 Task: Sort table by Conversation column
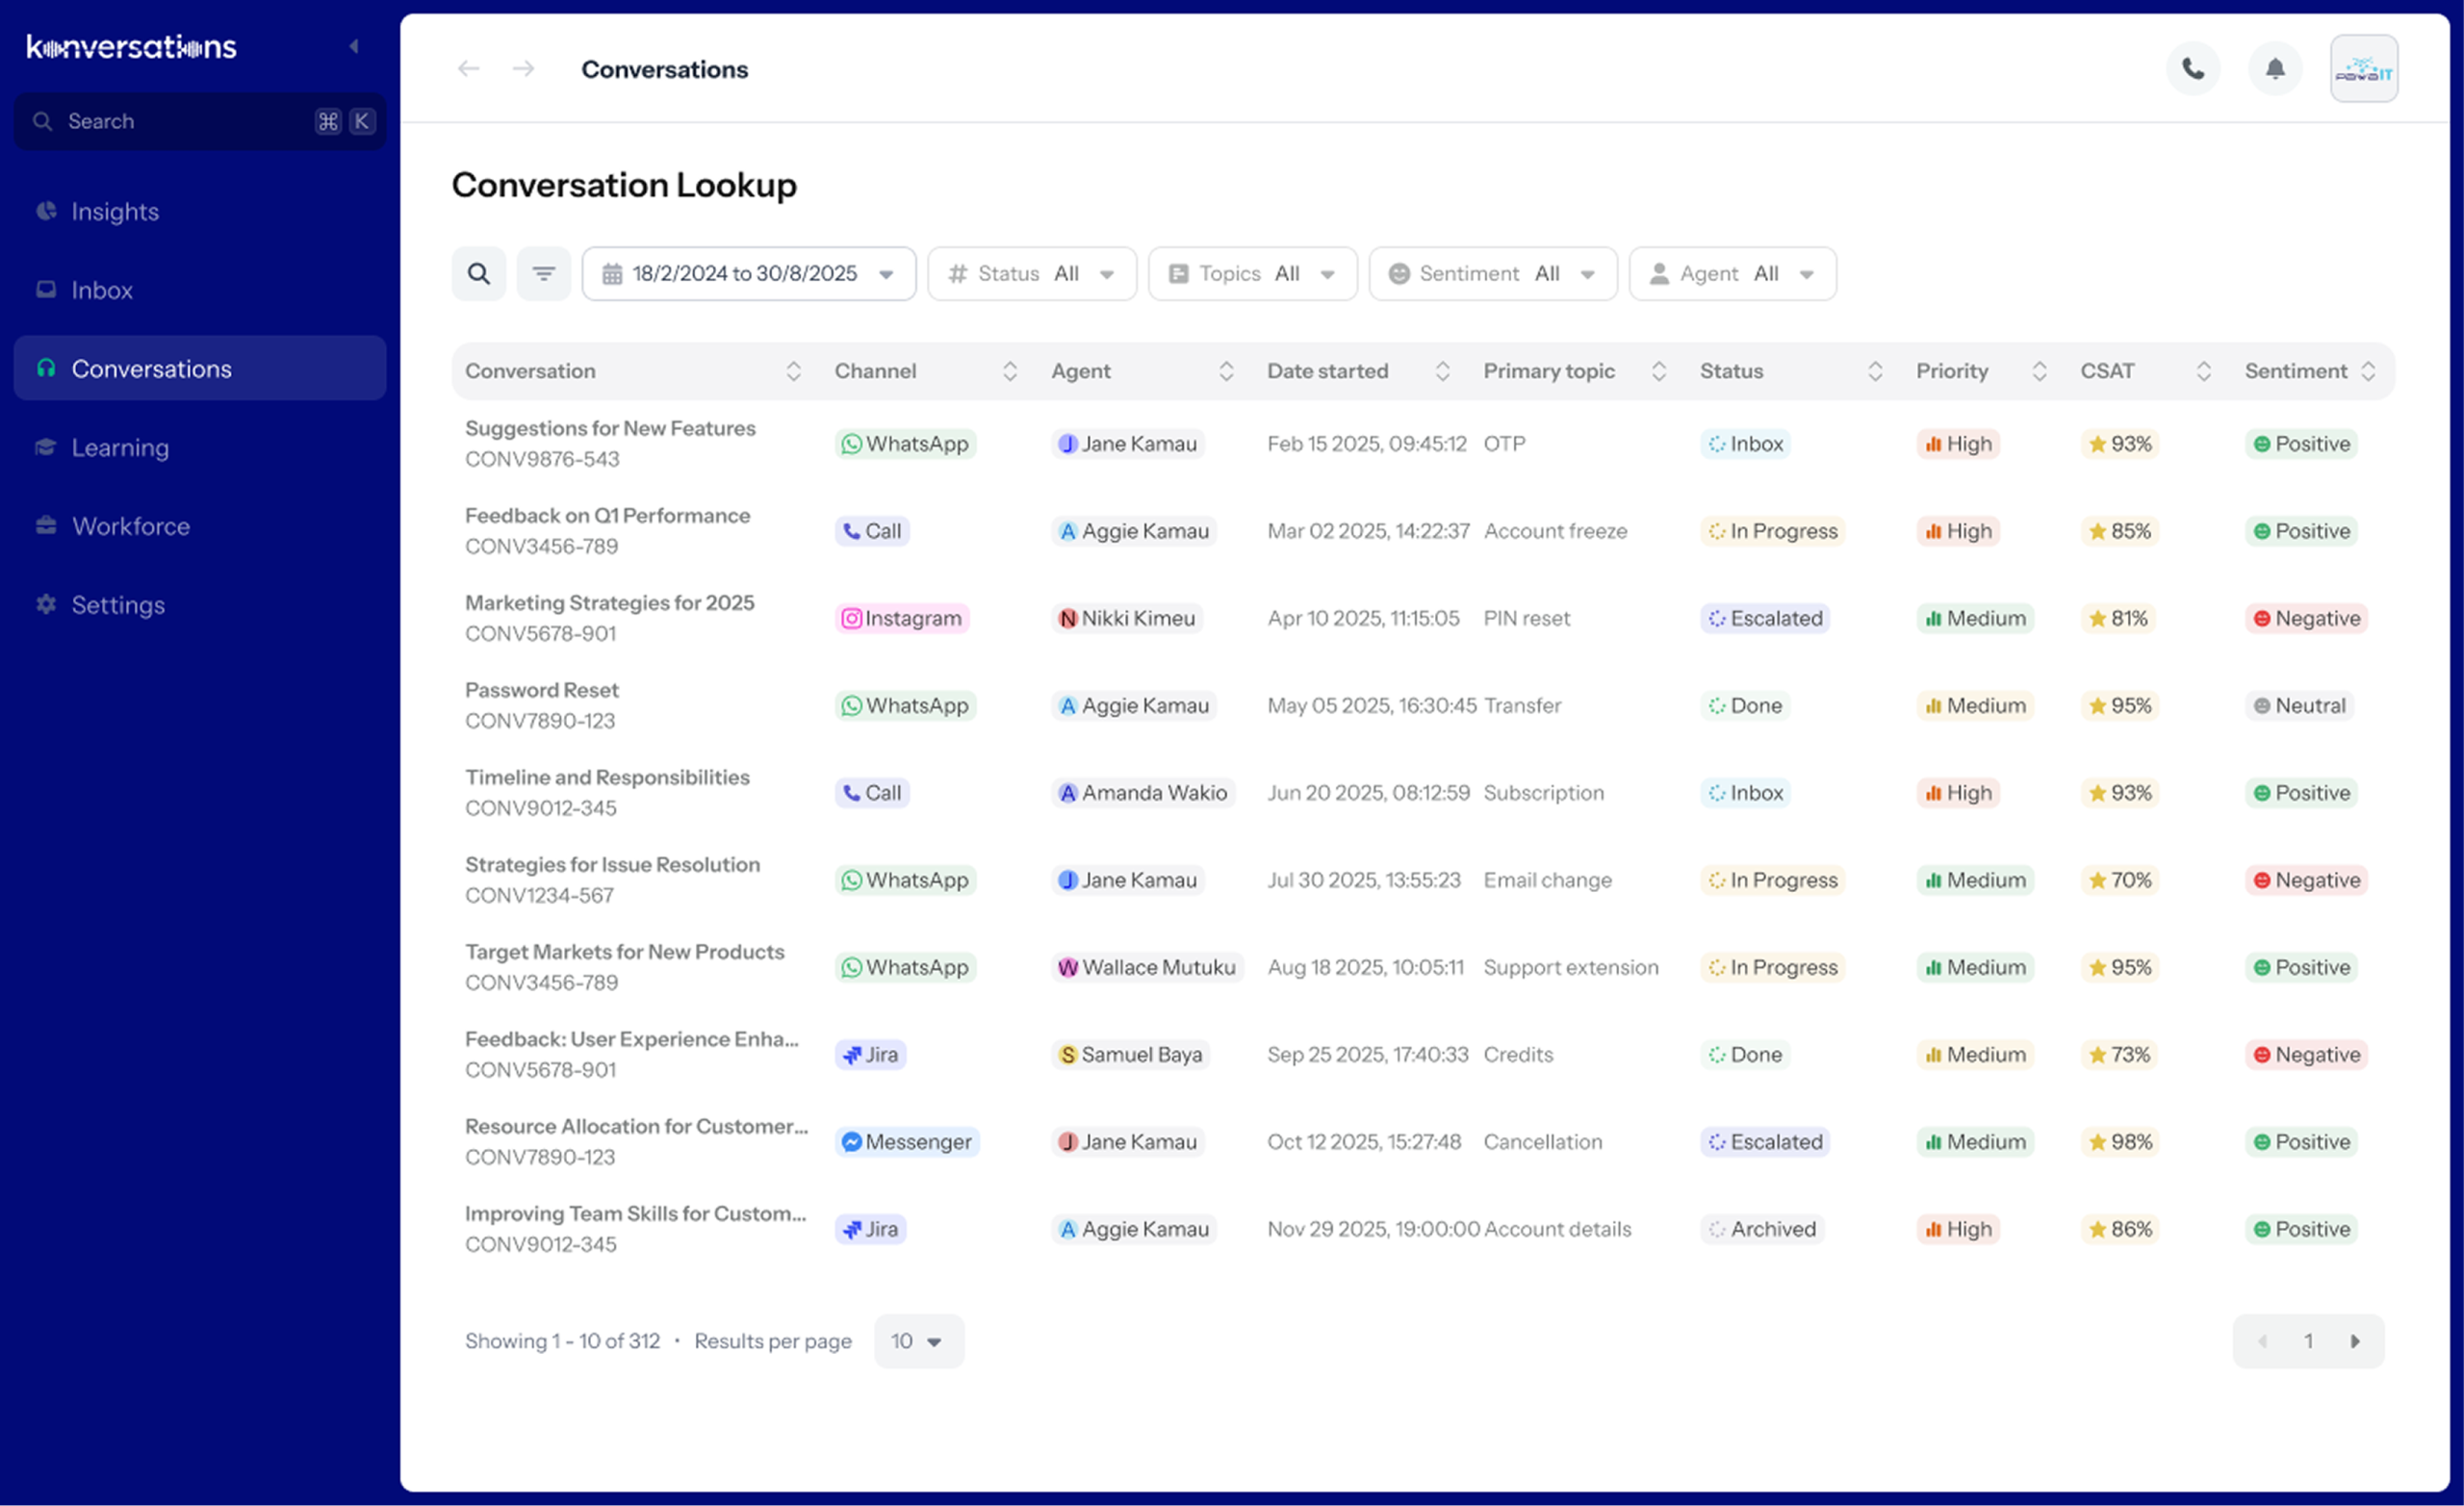click(793, 371)
